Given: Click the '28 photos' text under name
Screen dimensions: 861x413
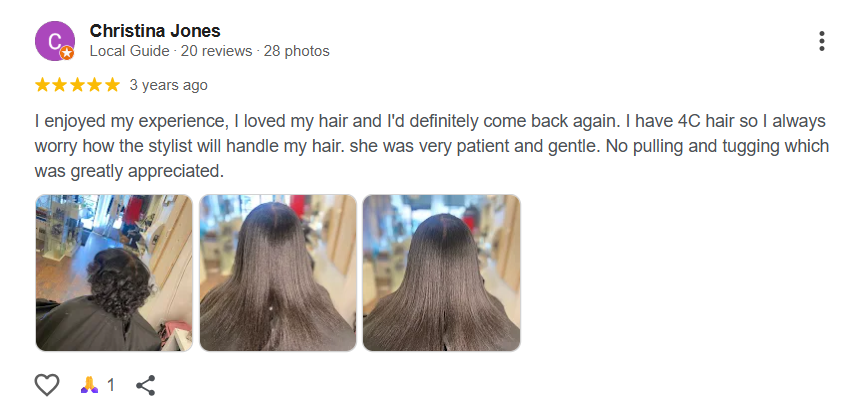Looking at the screenshot, I should (x=297, y=51).
